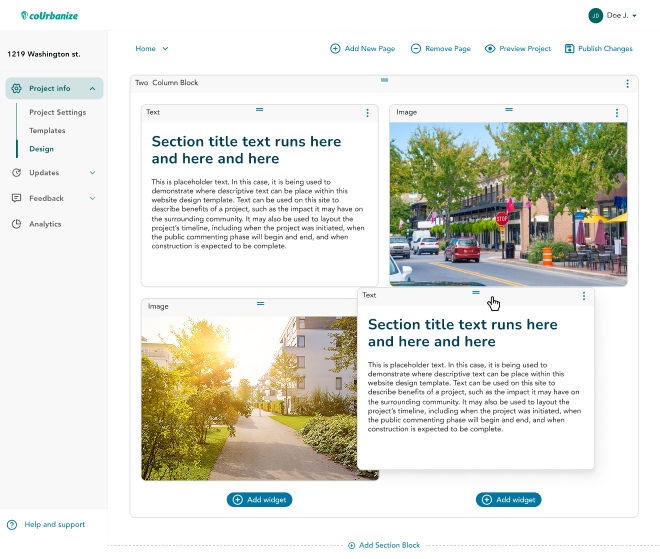Select Feedback in the sidebar
This screenshot has height=559, width=660.
(46, 198)
